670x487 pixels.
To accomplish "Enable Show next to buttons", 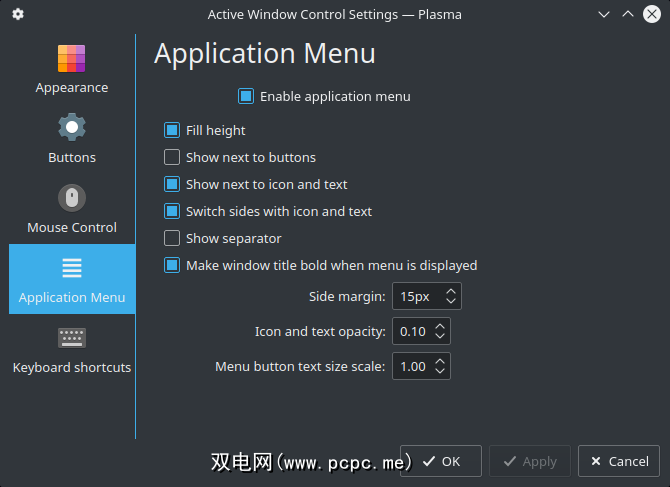I will 172,157.
